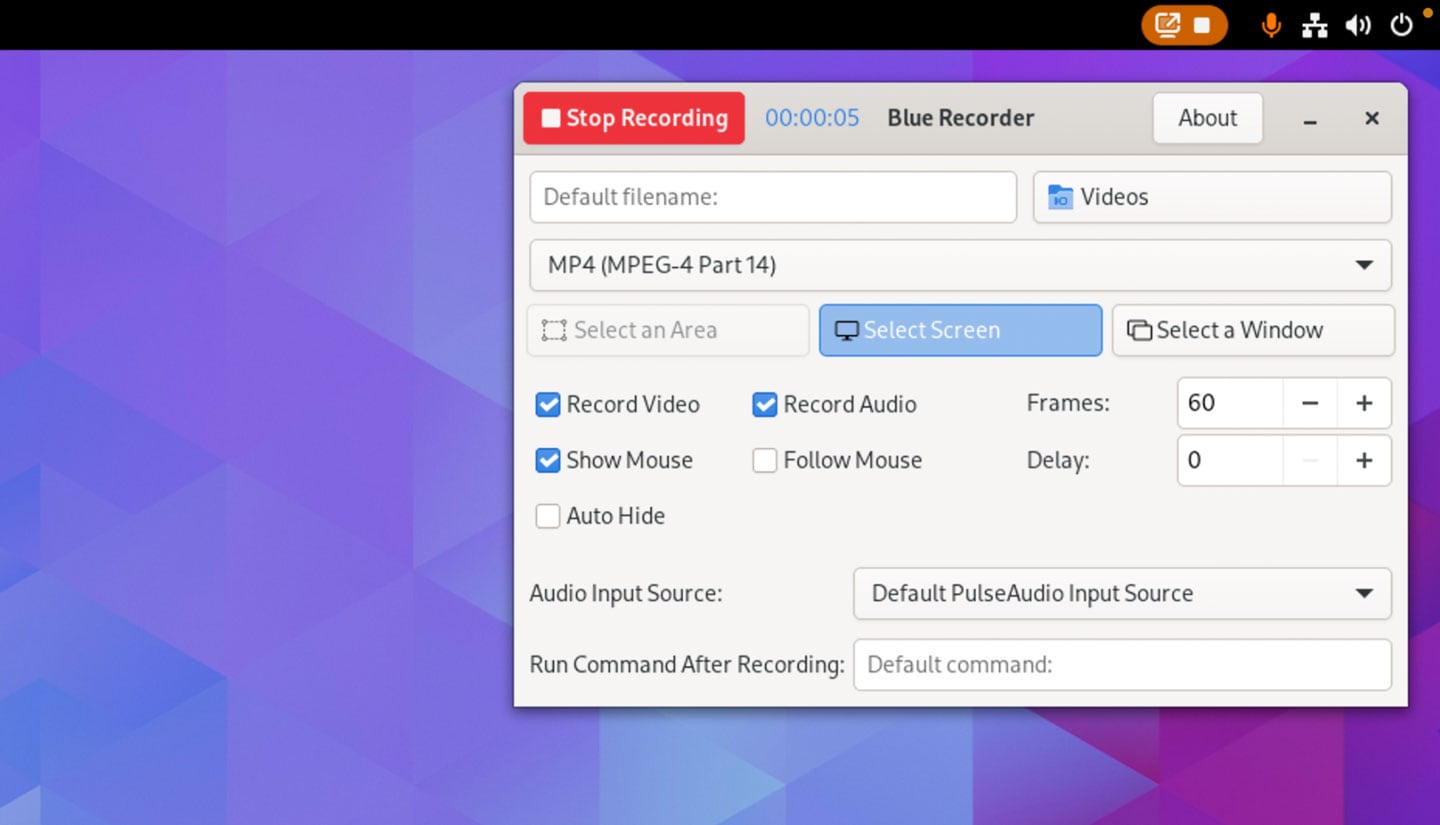The height and width of the screenshot is (825, 1440).
Task: Click the wired network icon in top bar
Action: click(1314, 25)
